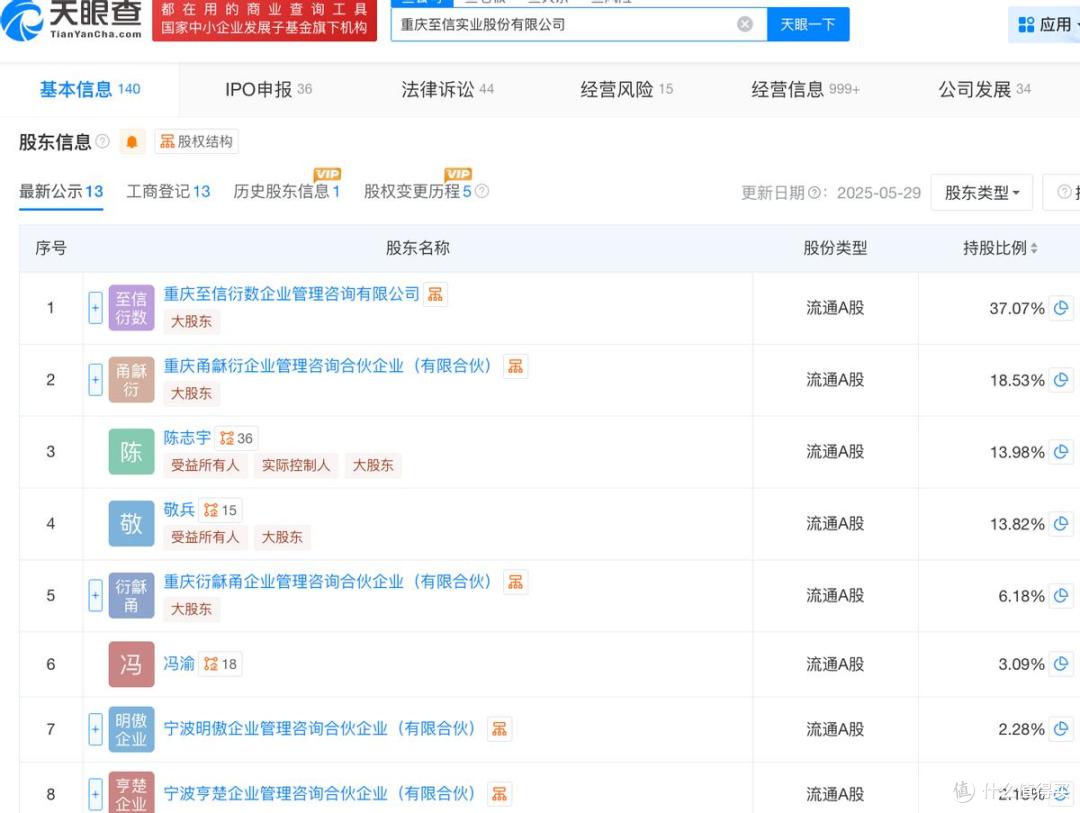This screenshot has height=813, width=1080.
Task: Expand row 5 重庆衍龢甬 shareholder details
Action: 96,595
